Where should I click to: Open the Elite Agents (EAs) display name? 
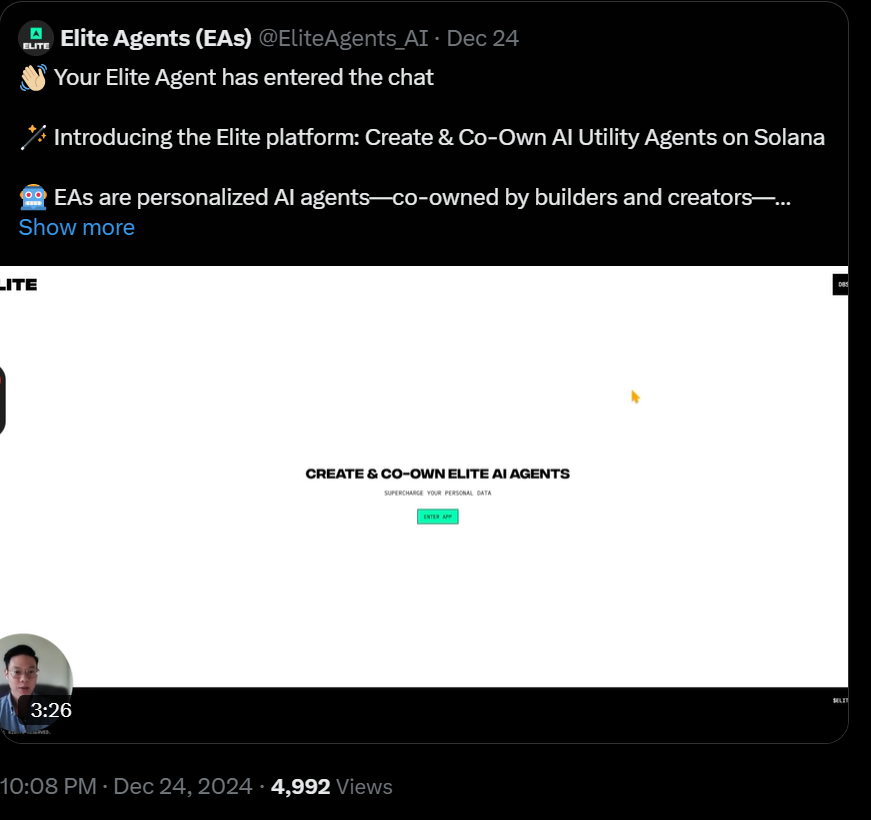click(x=156, y=38)
